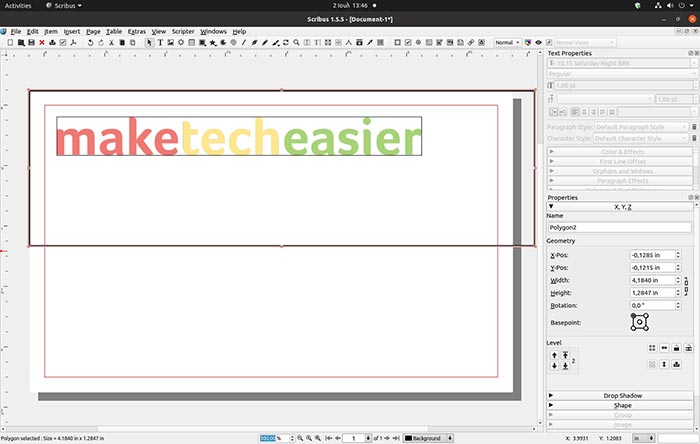Select the Bezier Curve tool
This screenshot has width=700, height=444.
(x=254, y=42)
